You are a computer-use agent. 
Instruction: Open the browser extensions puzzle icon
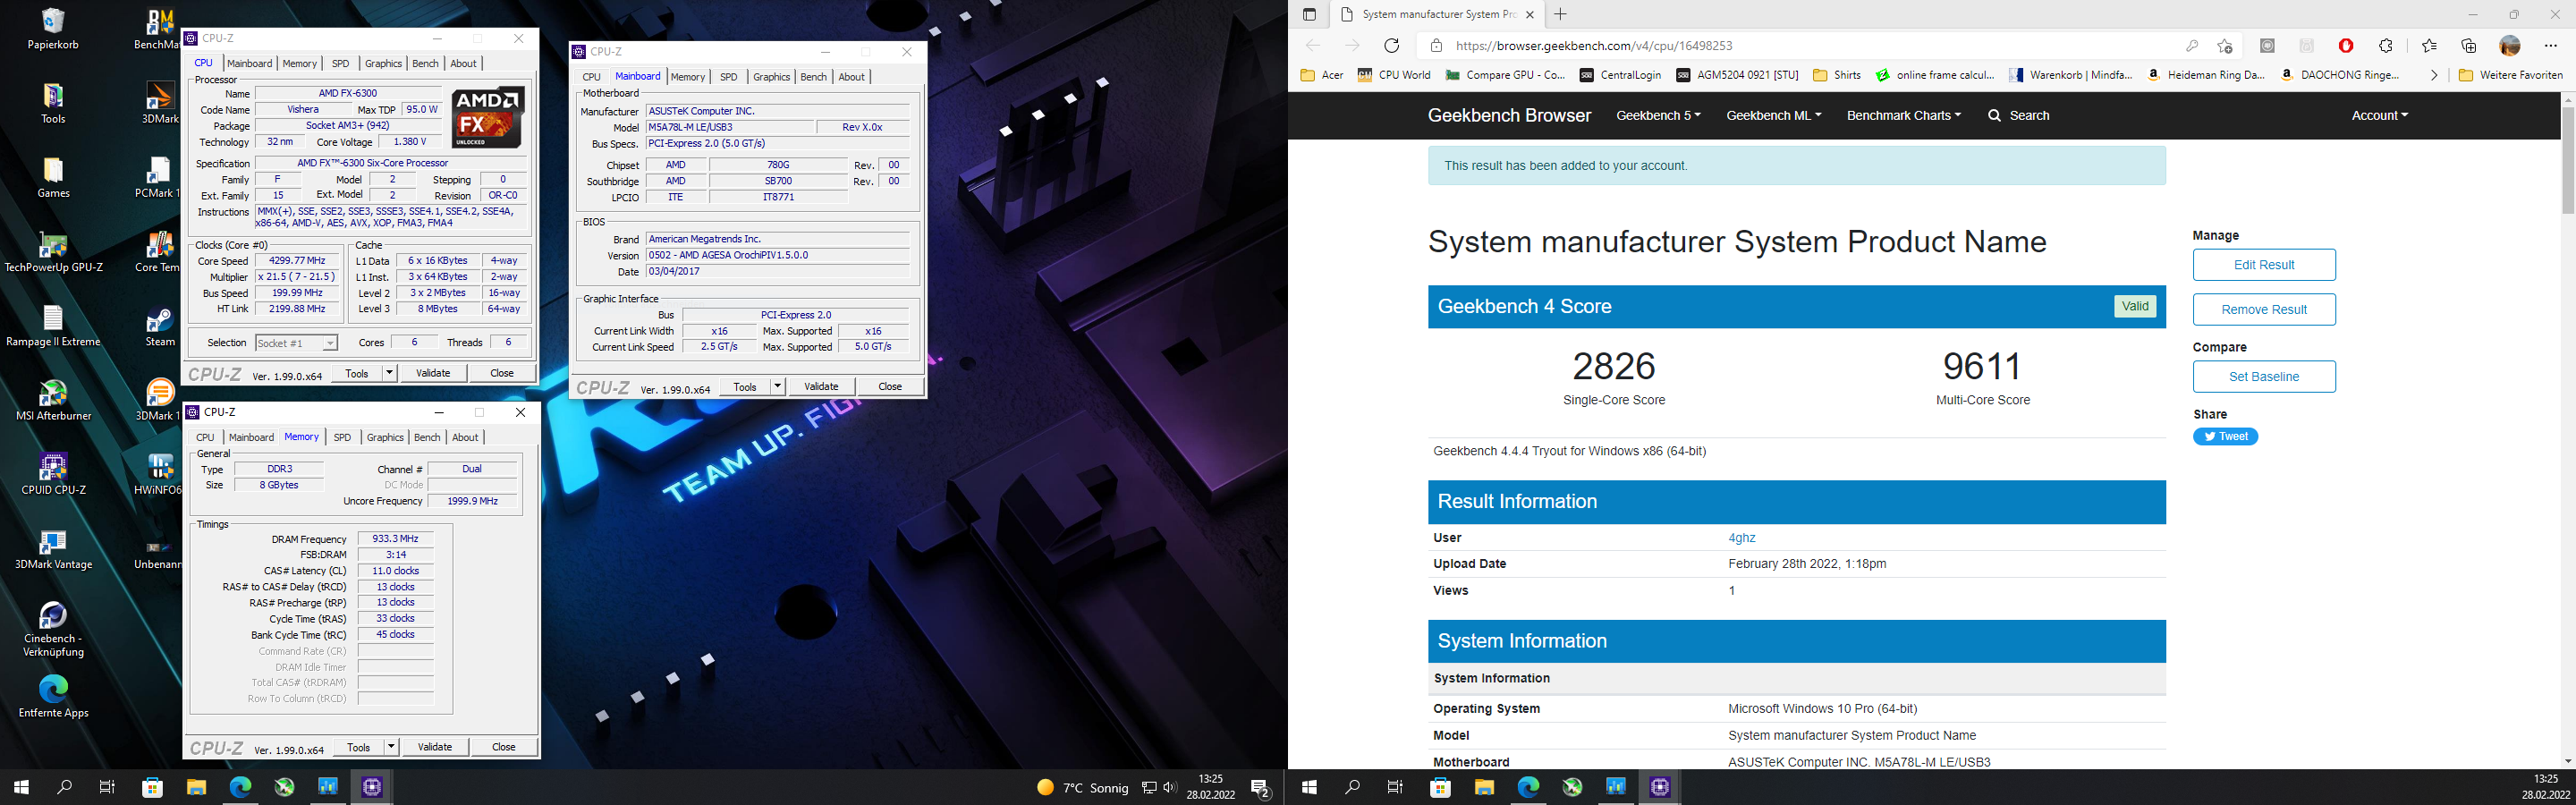pos(2386,46)
